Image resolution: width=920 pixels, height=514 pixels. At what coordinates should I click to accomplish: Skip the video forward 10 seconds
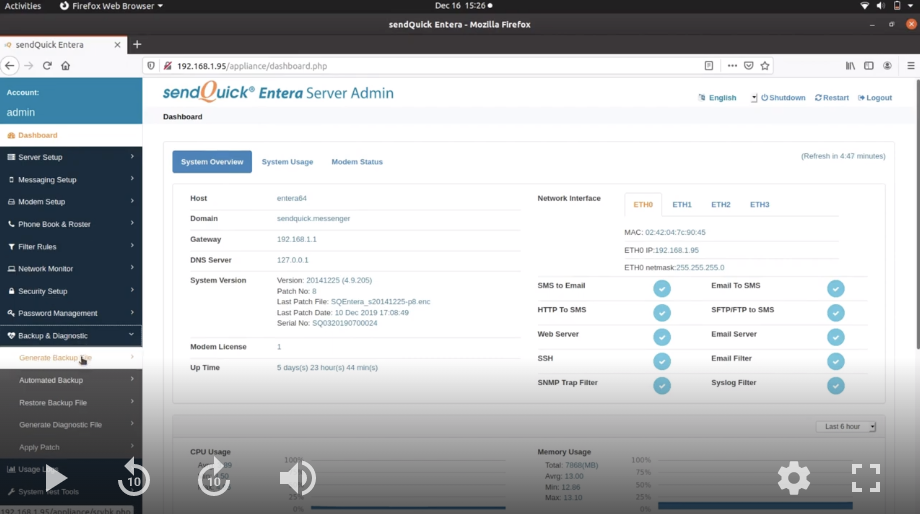click(x=214, y=478)
